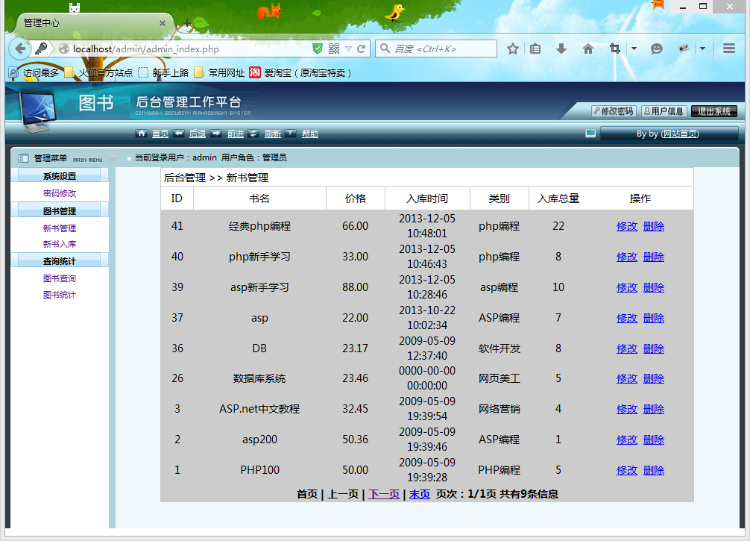The width and height of the screenshot is (750, 541).
Task: Click the 网站首页 link
Action: pos(680,134)
